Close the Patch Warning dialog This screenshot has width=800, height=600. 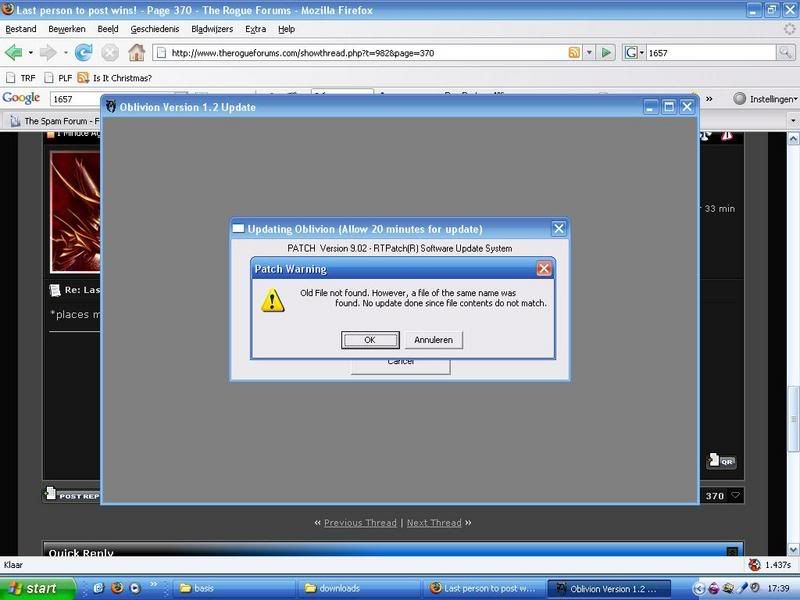tap(544, 269)
